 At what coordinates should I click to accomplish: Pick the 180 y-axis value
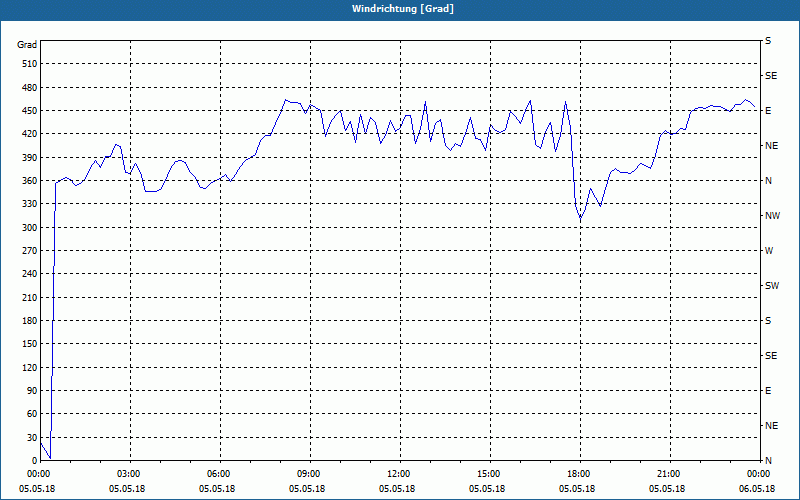(30, 321)
